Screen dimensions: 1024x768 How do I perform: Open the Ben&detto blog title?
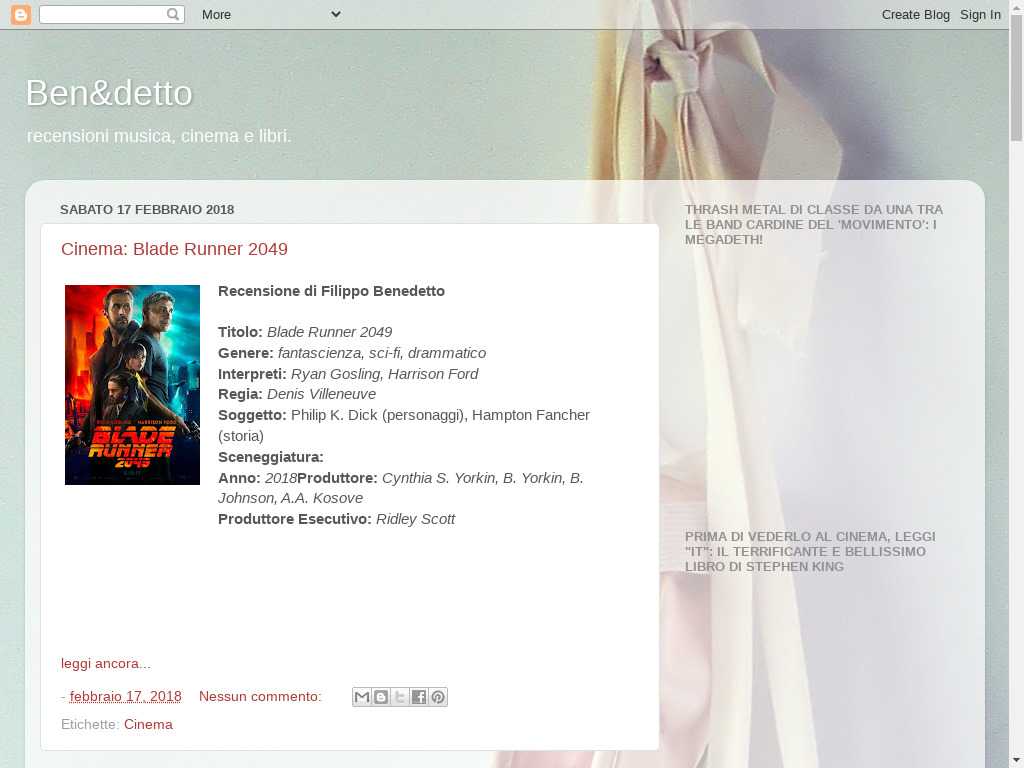(x=109, y=93)
